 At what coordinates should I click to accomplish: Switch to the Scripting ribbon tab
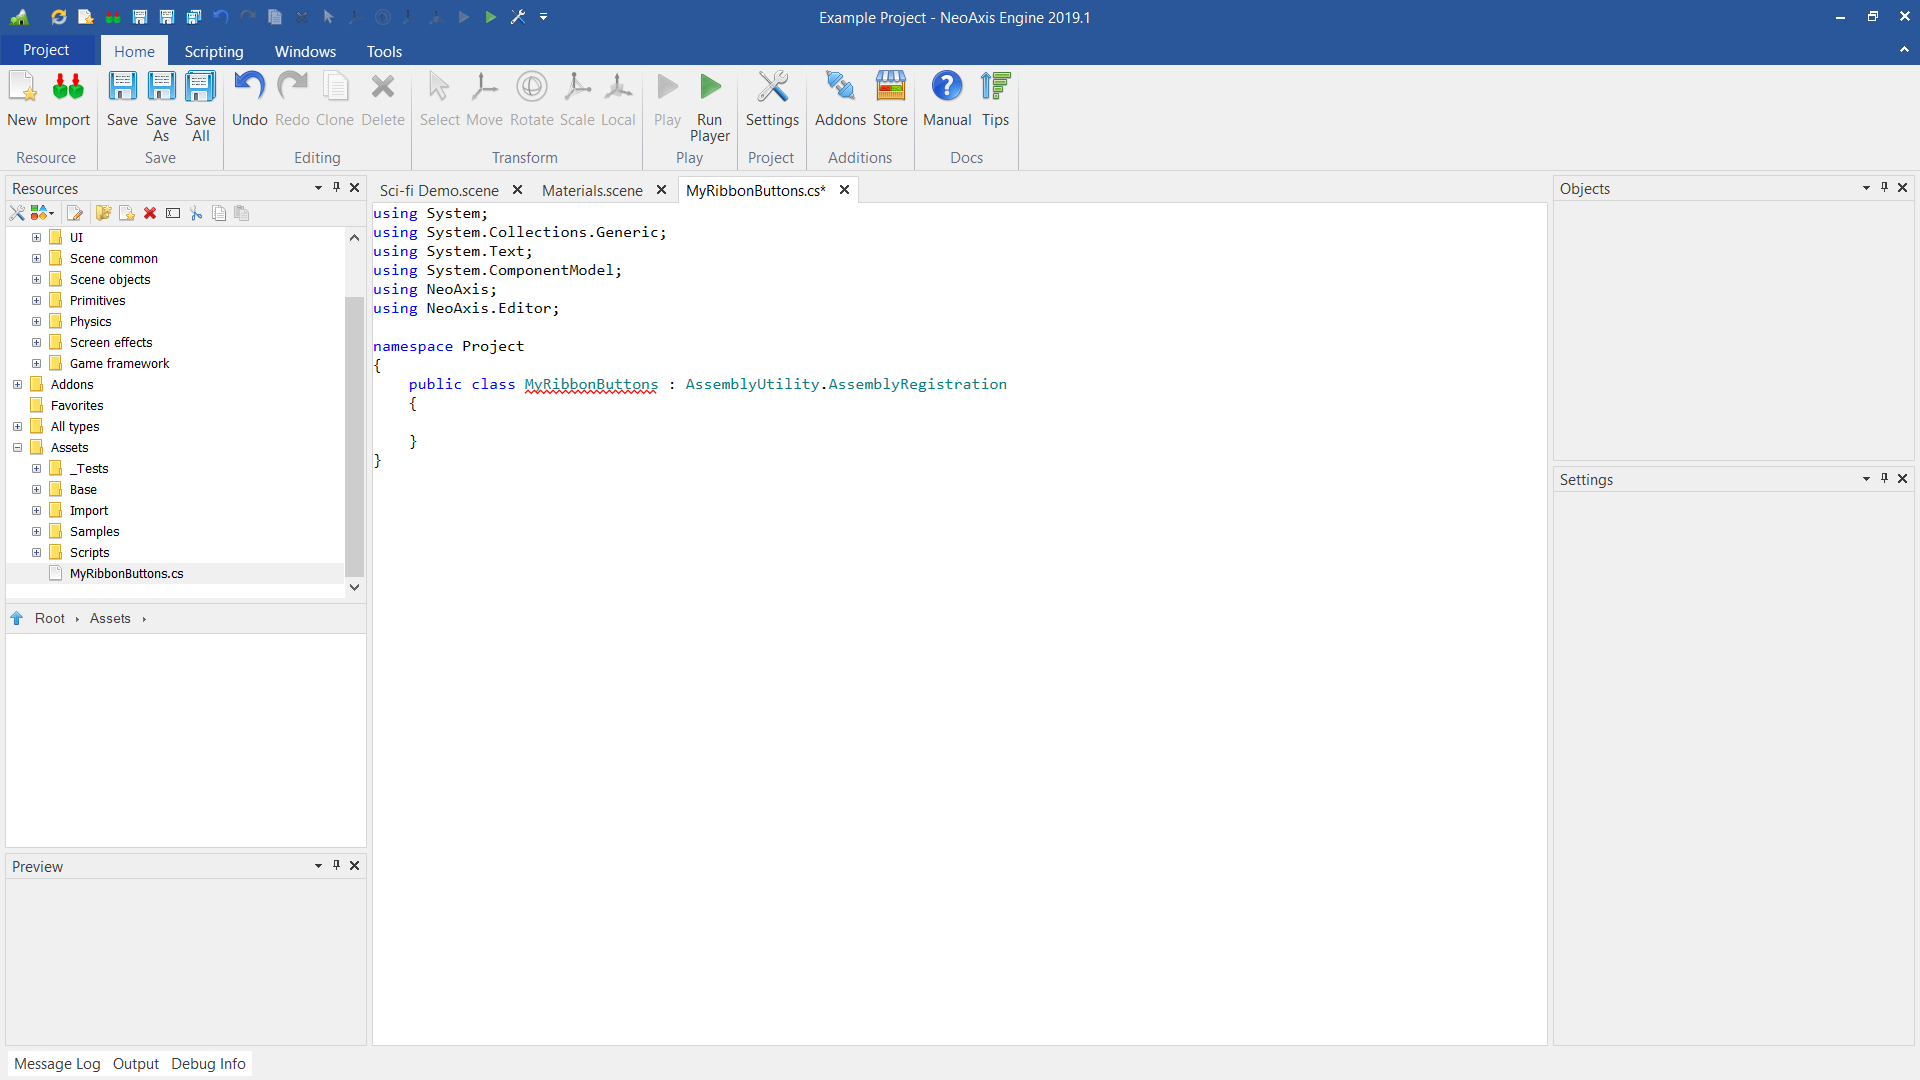(x=213, y=51)
